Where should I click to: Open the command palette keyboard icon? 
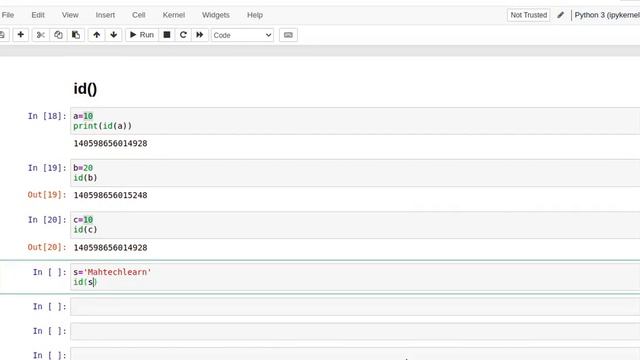288,35
